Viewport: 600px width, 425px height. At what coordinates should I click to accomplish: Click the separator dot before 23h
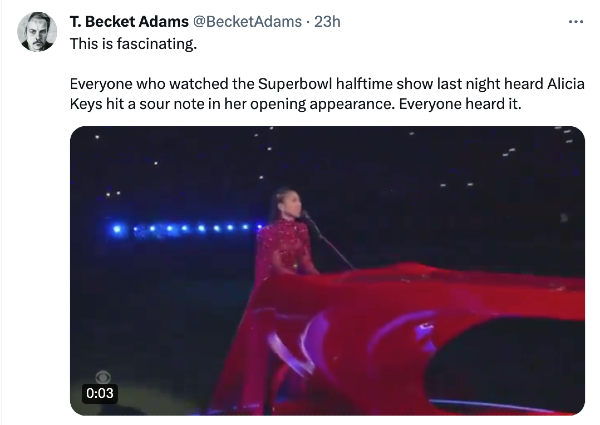click(x=308, y=22)
